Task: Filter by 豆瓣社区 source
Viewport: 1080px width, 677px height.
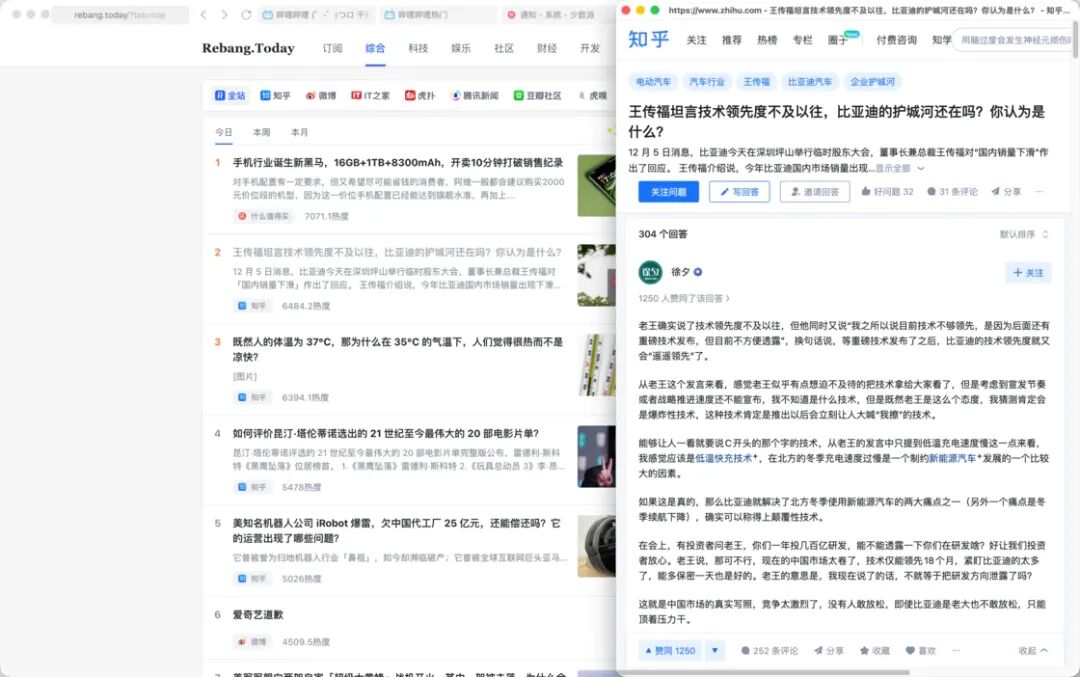Action: point(538,96)
